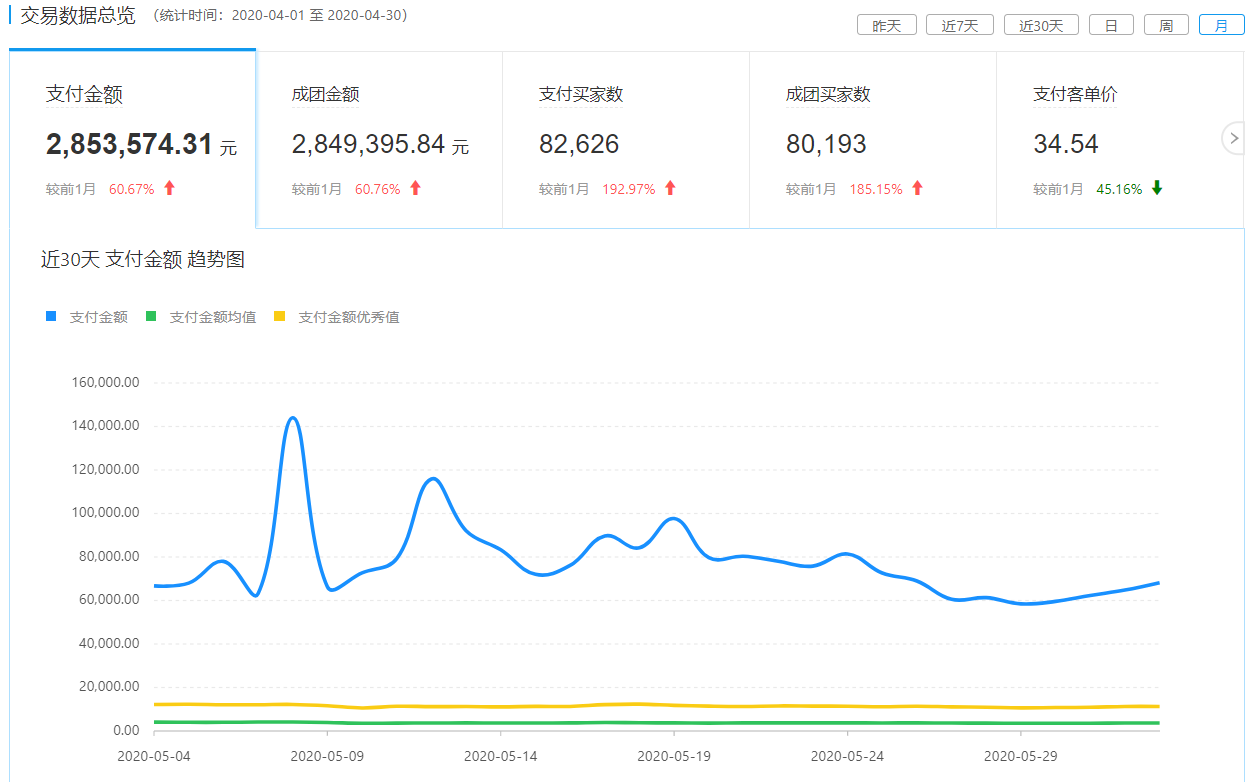Toggle 支付金额均值 green legend series
The image size is (1257, 782).
pos(201,317)
